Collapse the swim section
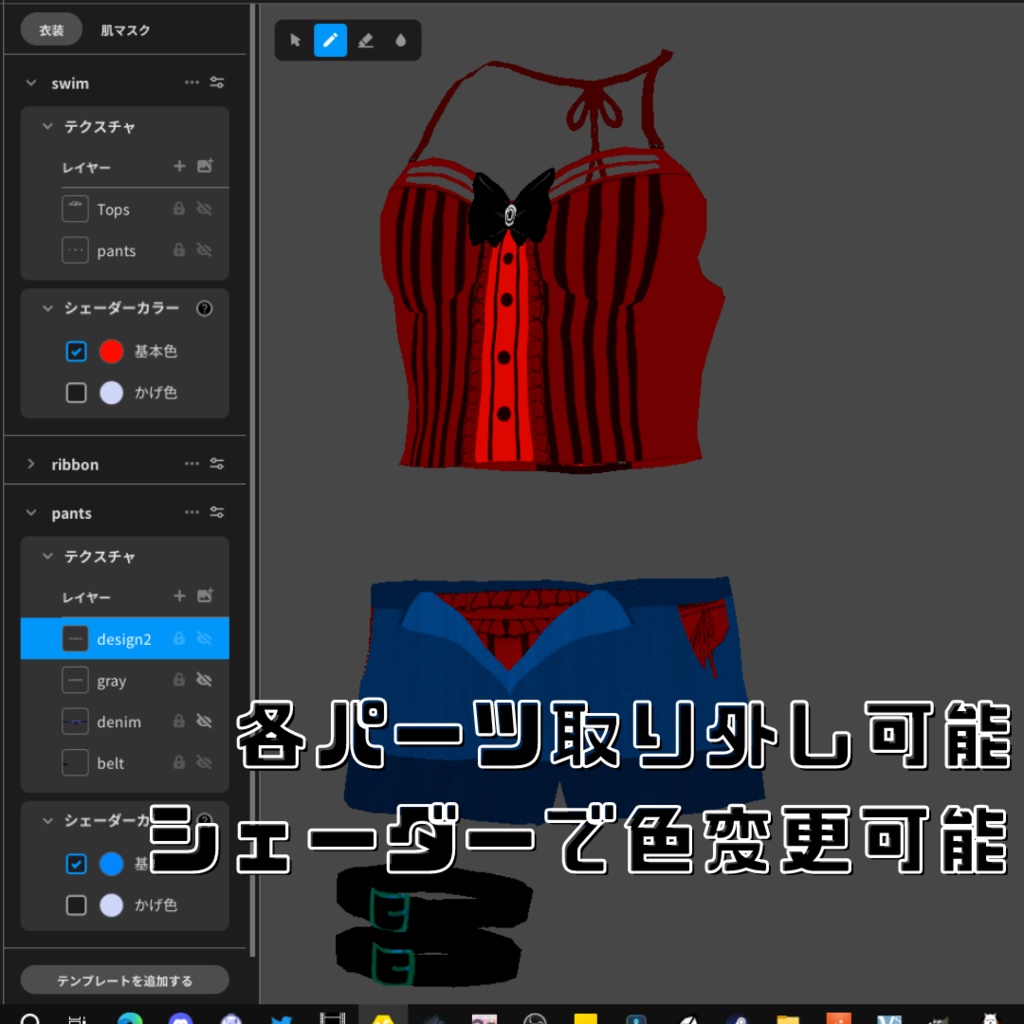This screenshot has width=1024, height=1024. [30, 82]
